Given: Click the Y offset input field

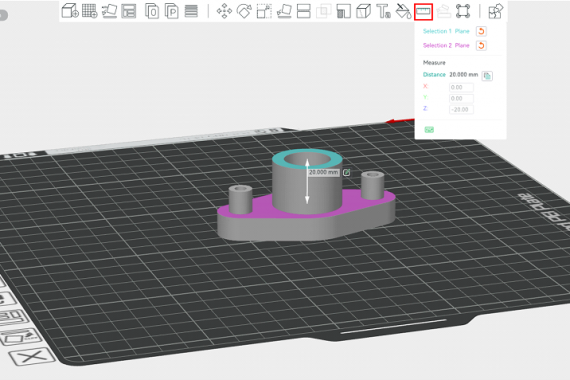Looking at the screenshot, I should [x=461, y=99].
